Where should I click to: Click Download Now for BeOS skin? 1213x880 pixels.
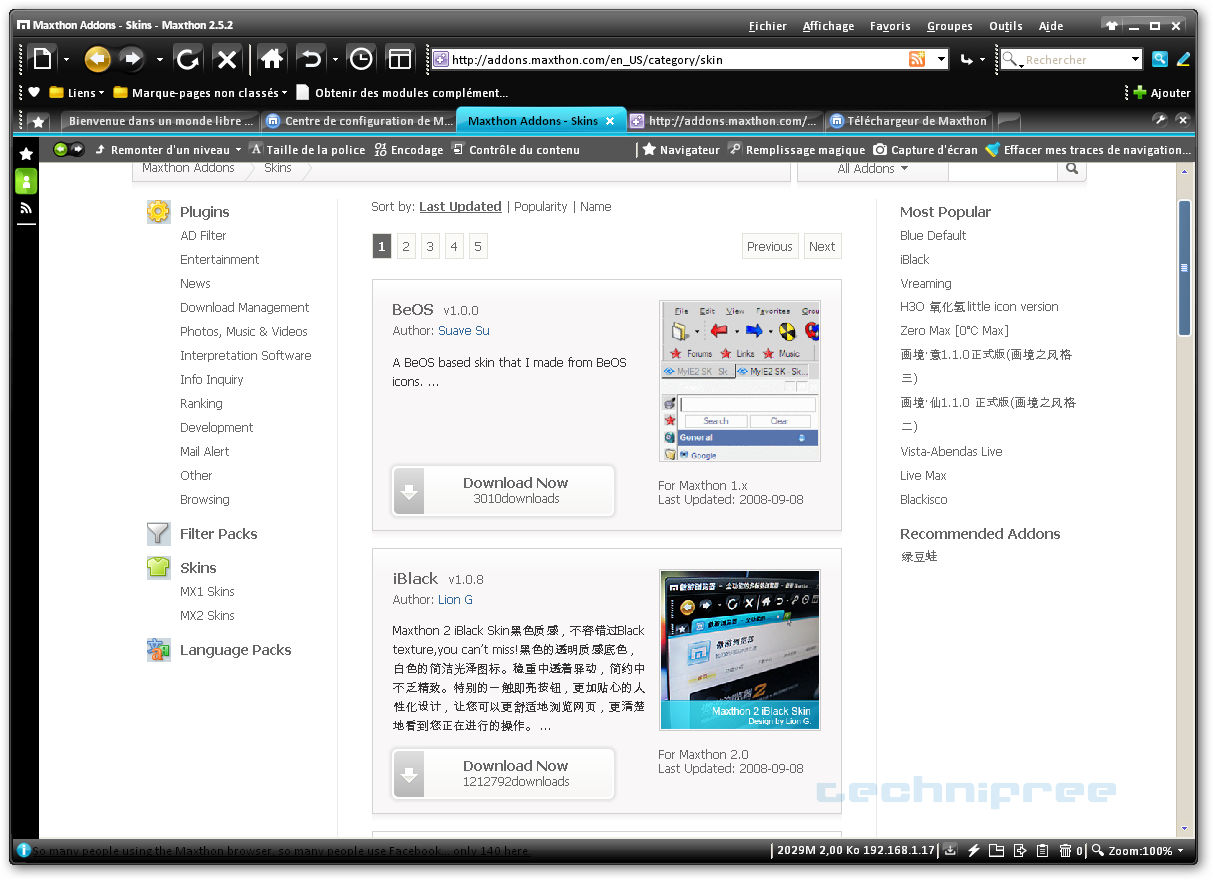(503, 490)
